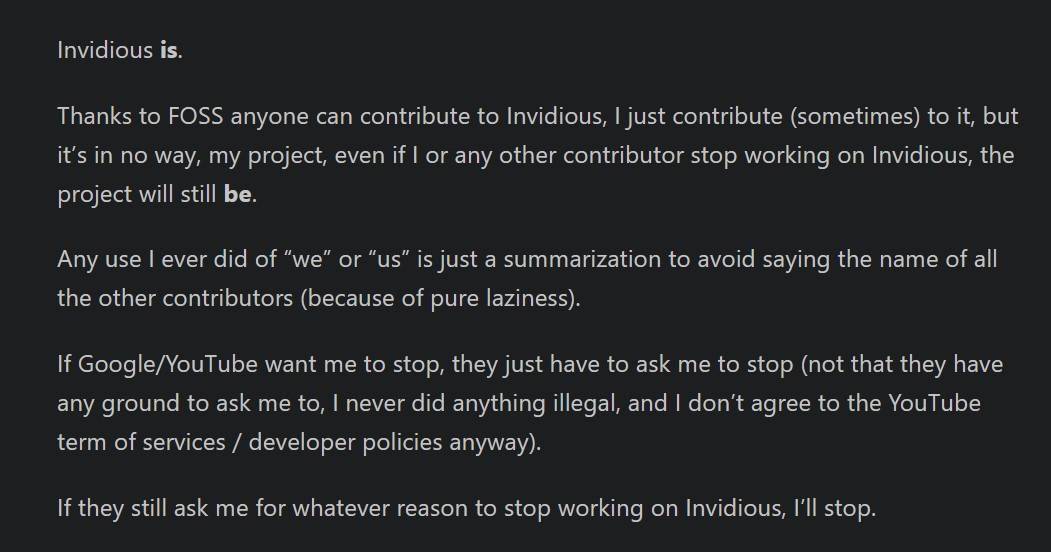Click the "Invidious is." opening line
The height and width of the screenshot is (552, 1051).
coord(120,50)
